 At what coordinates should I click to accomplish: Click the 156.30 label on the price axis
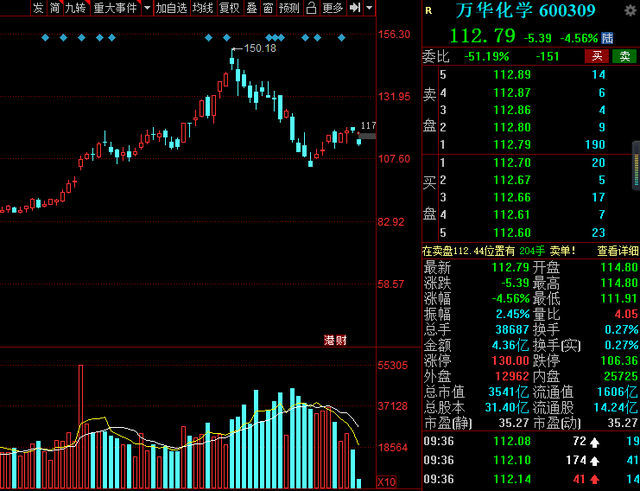coord(394,34)
